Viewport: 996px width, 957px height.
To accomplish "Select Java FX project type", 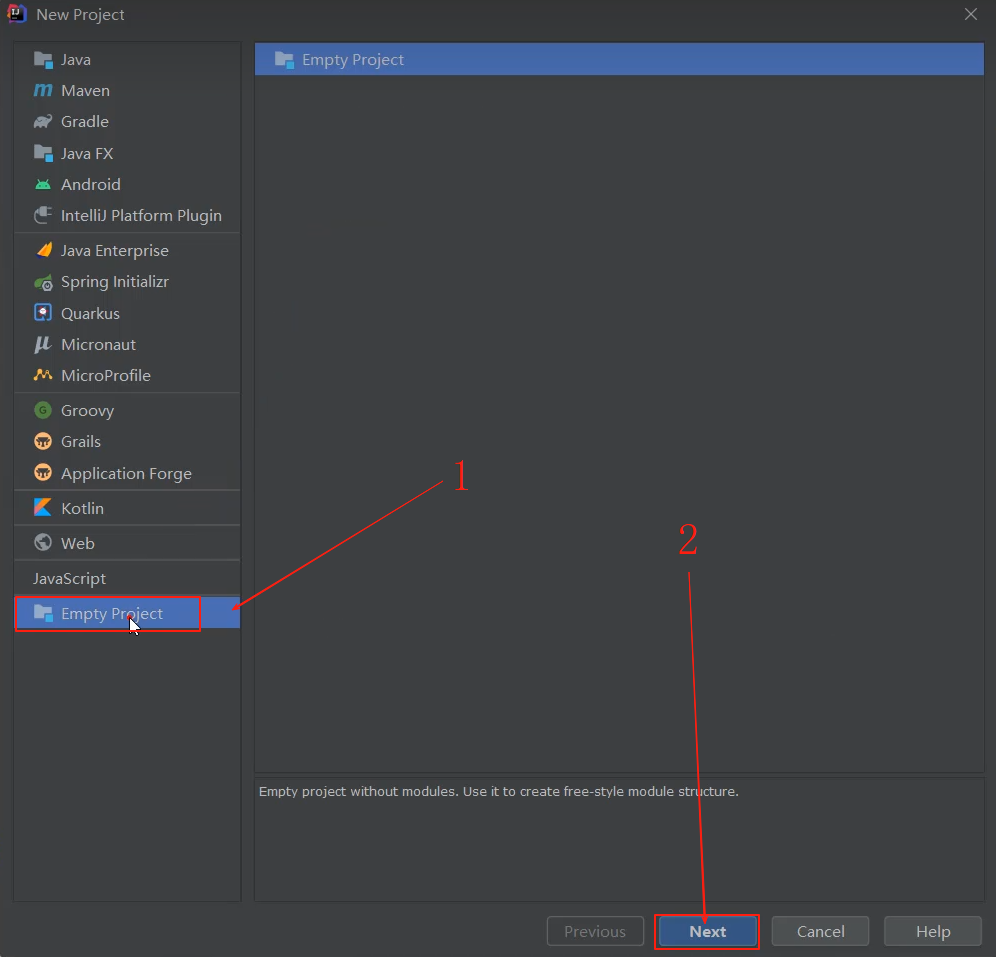I will coord(127,153).
